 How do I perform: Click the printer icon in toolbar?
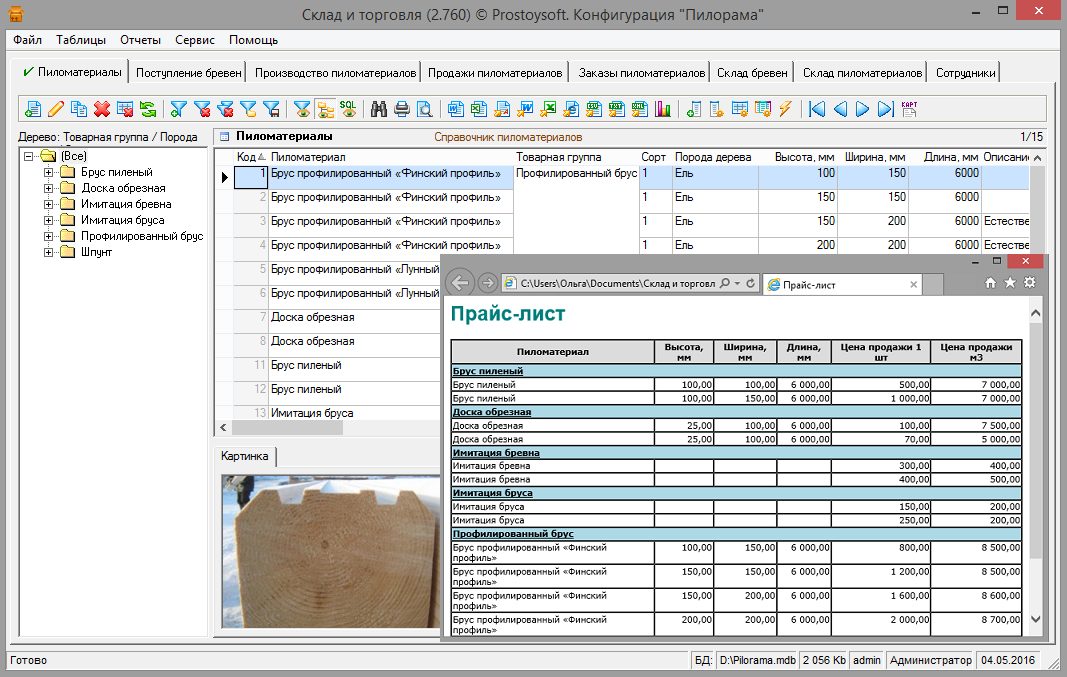click(402, 109)
